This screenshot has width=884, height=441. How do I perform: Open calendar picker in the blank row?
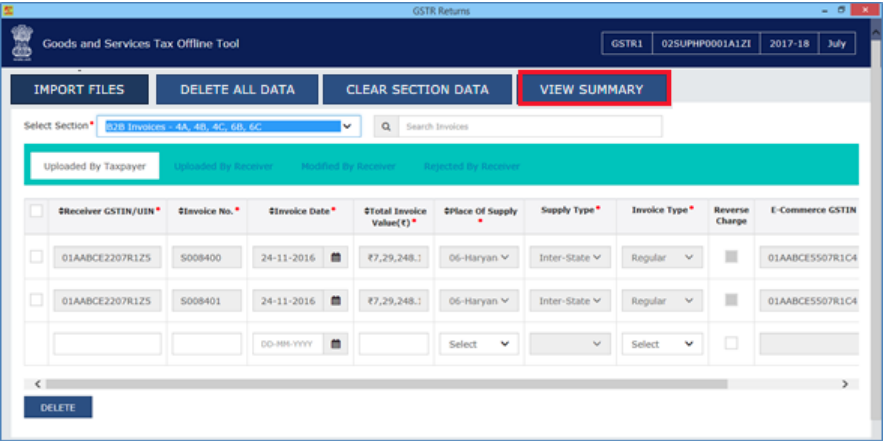point(336,344)
